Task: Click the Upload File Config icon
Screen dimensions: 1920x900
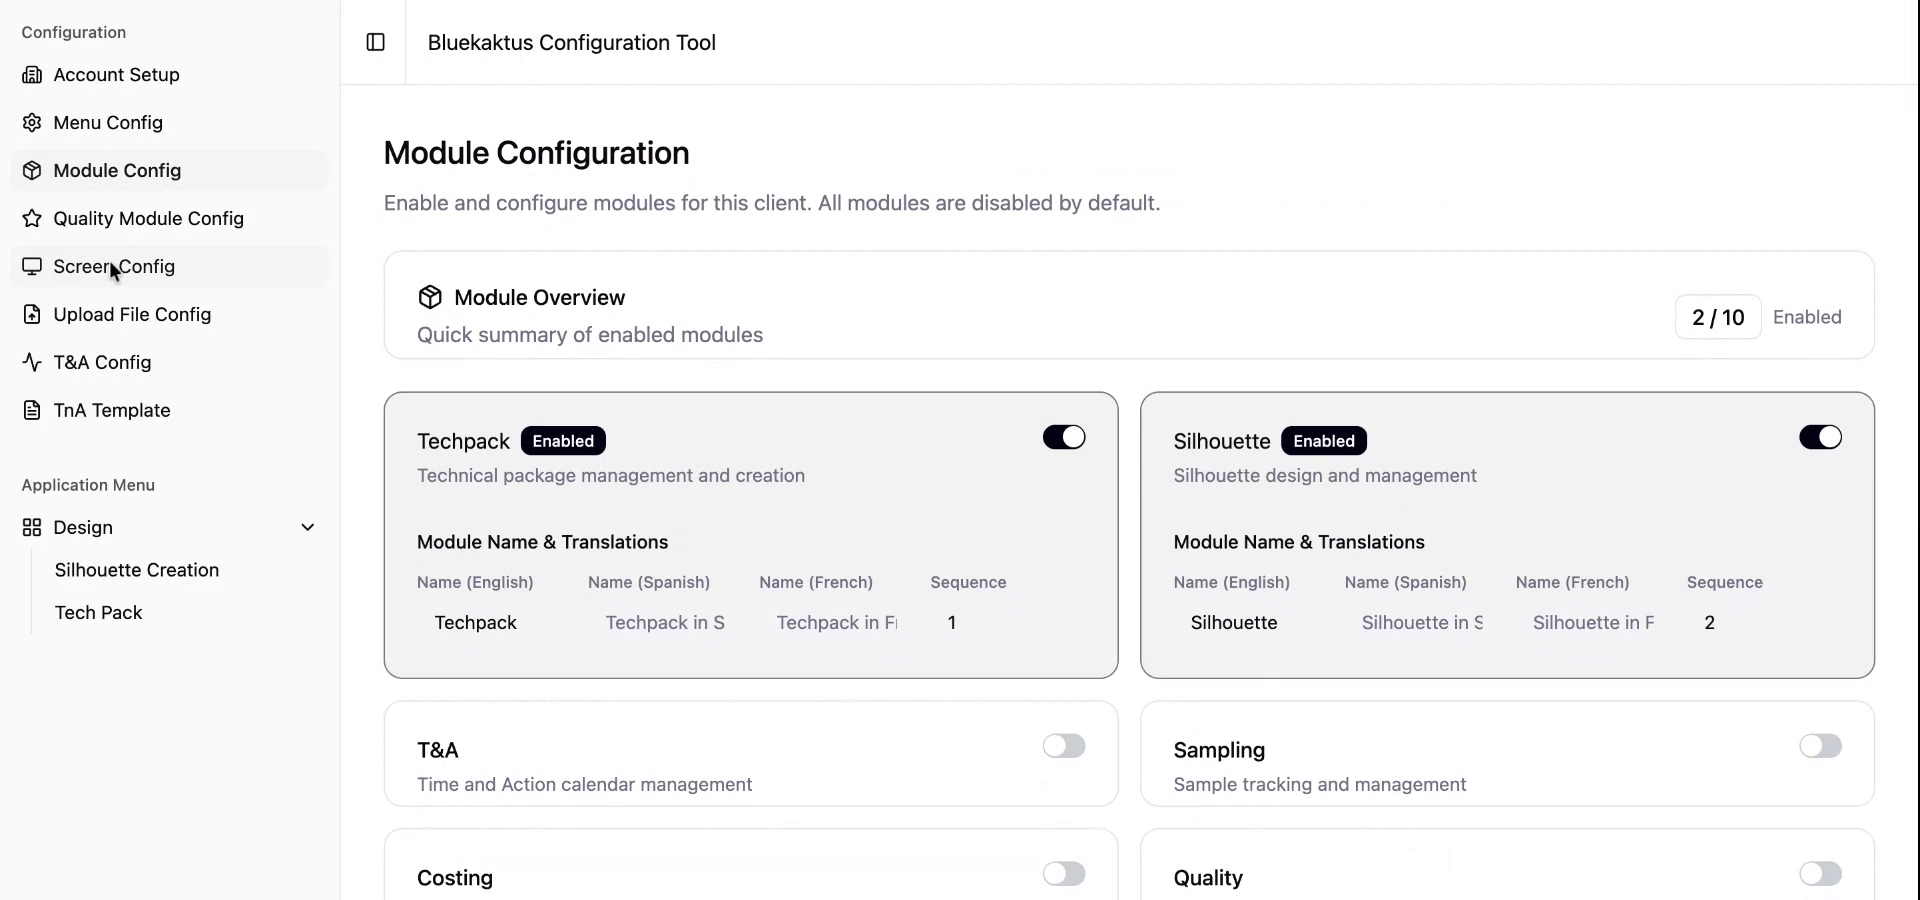Action: pyautogui.click(x=32, y=315)
